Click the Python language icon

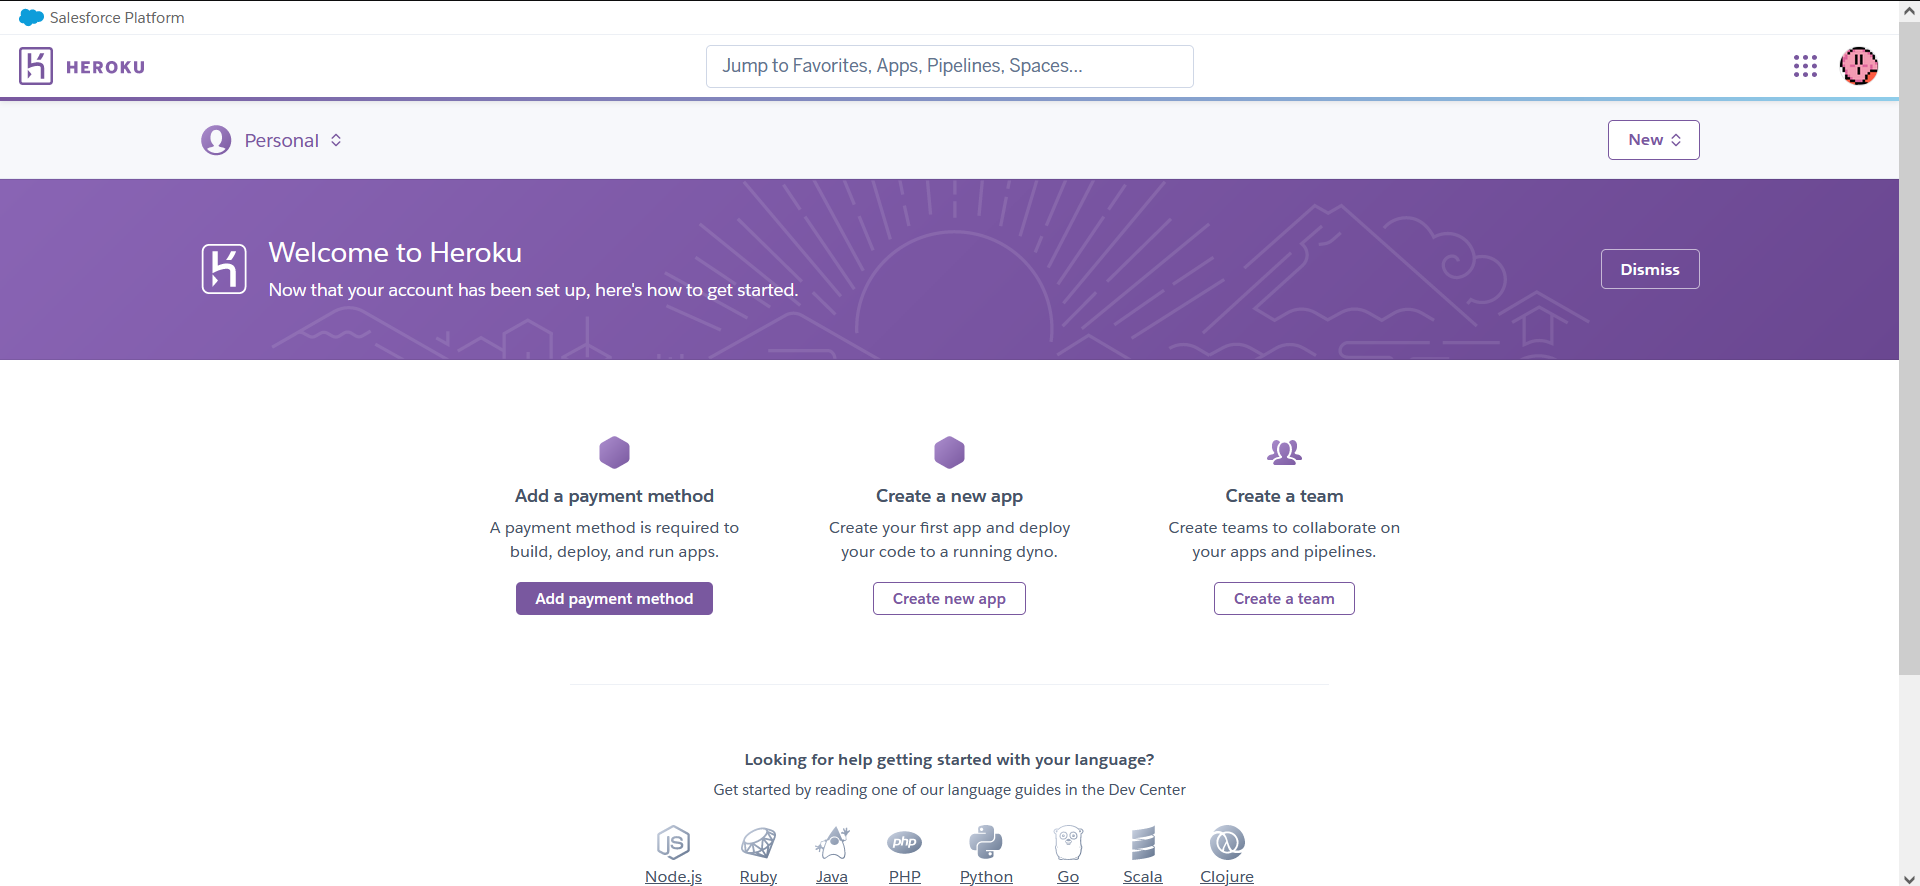(986, 843)
